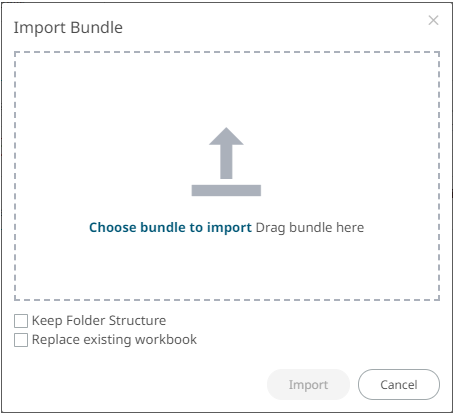The height and width of the screenshot is (415, 456).
Task: Close the Import Bundle dialog
Action: click(433, 20)
